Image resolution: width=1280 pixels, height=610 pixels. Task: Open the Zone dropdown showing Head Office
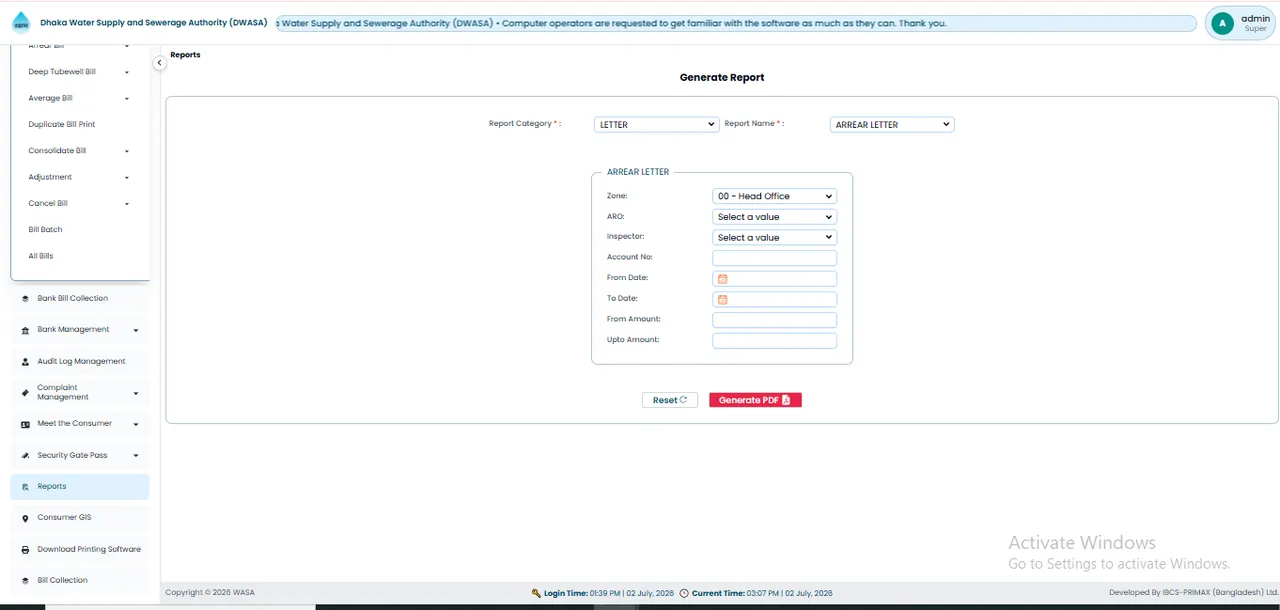click(774, 196)
